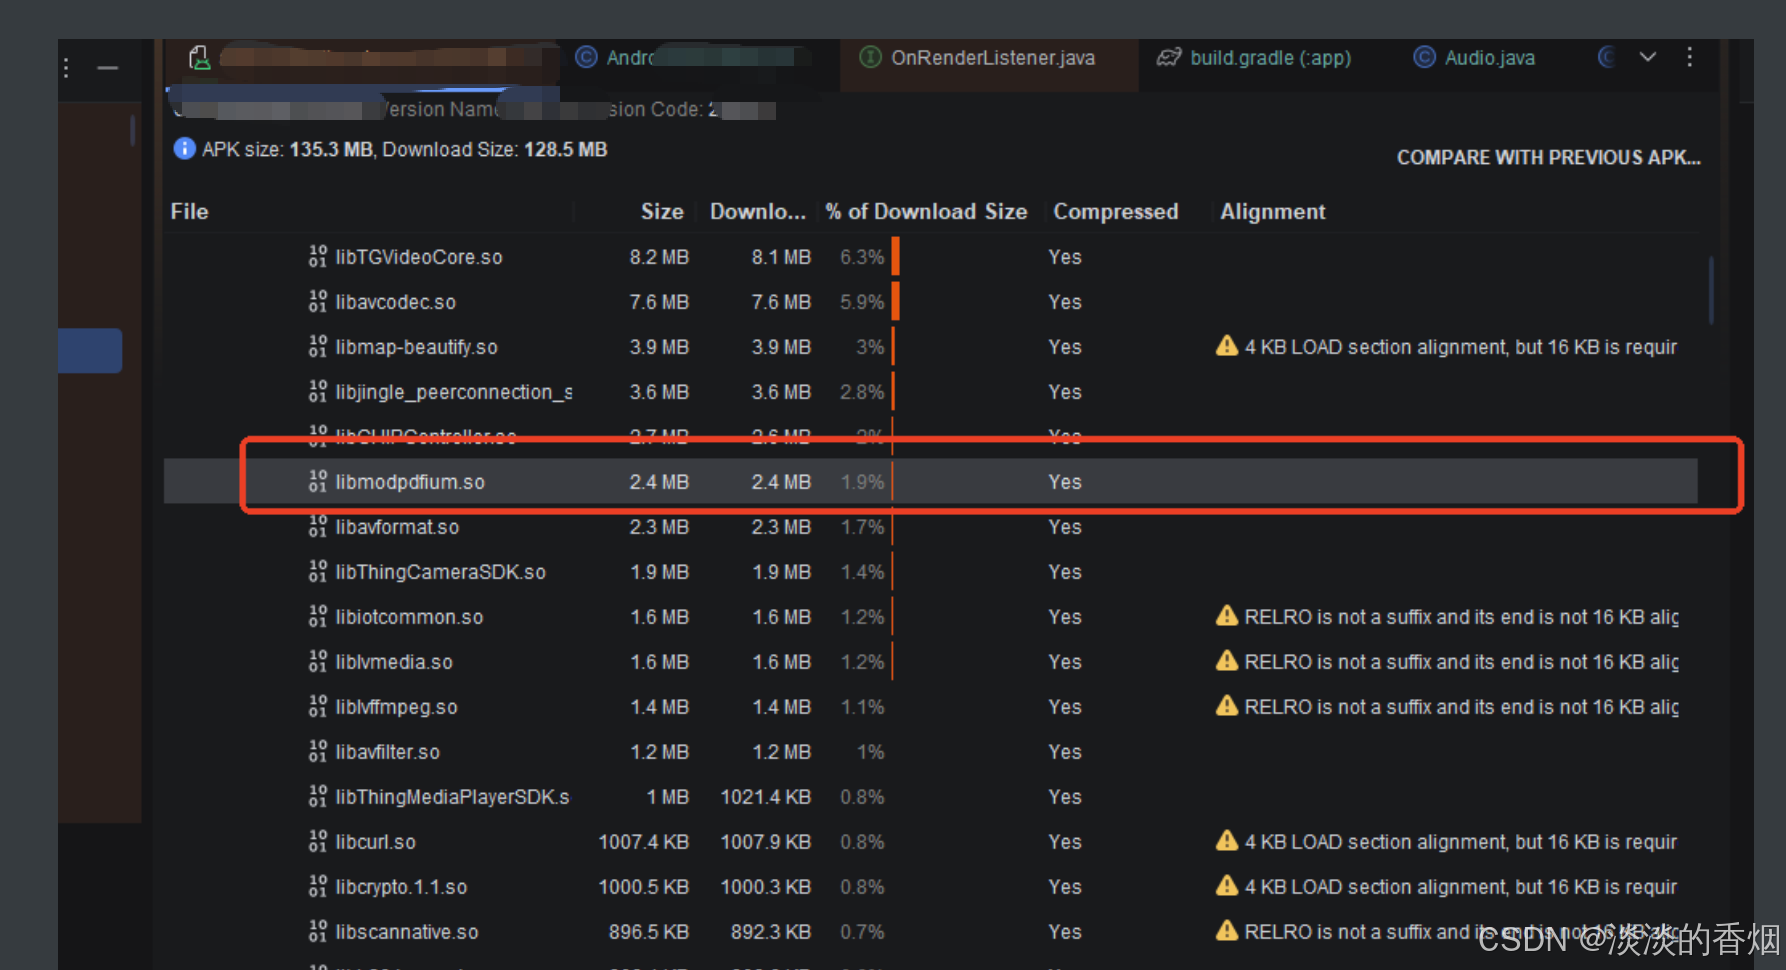The width and height of the screenshot is (1786, 970).
Task: Click the orange size bar for libTGVideoCore.so
Action: pyautogui.click(x=895, y=256)
